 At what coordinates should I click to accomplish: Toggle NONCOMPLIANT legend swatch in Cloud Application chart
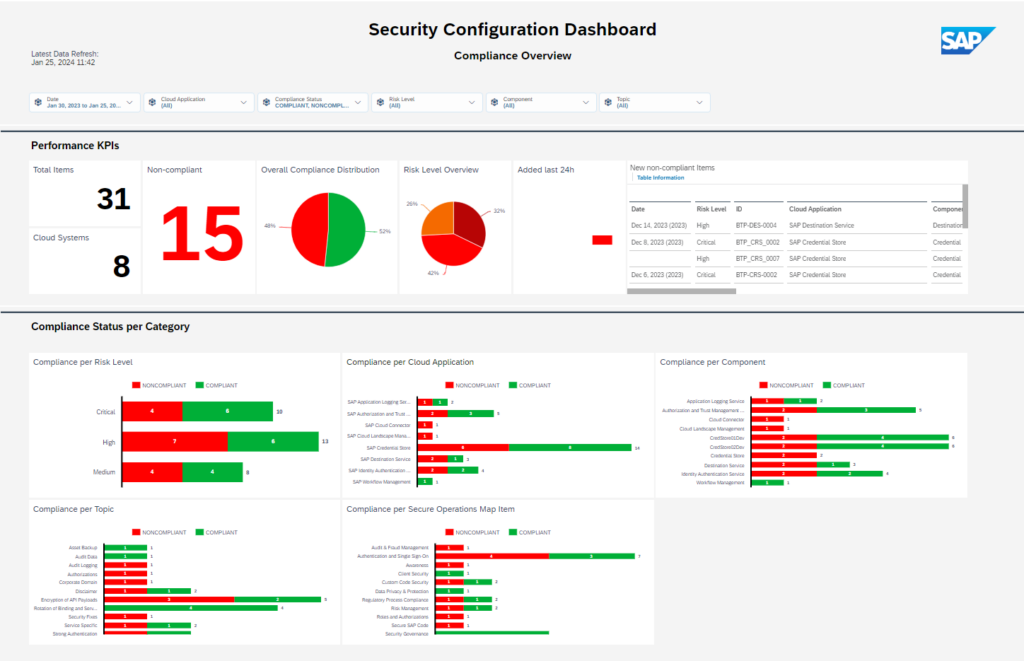(449, 385)
